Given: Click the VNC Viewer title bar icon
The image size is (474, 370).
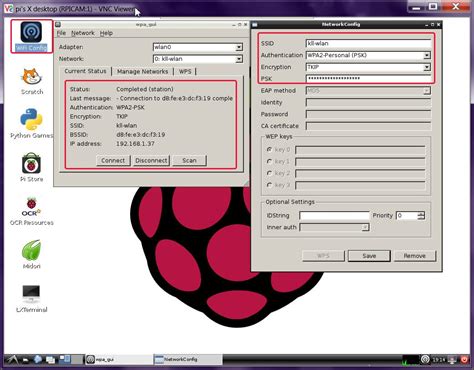Looking at the screenshot, I should 9,8.
